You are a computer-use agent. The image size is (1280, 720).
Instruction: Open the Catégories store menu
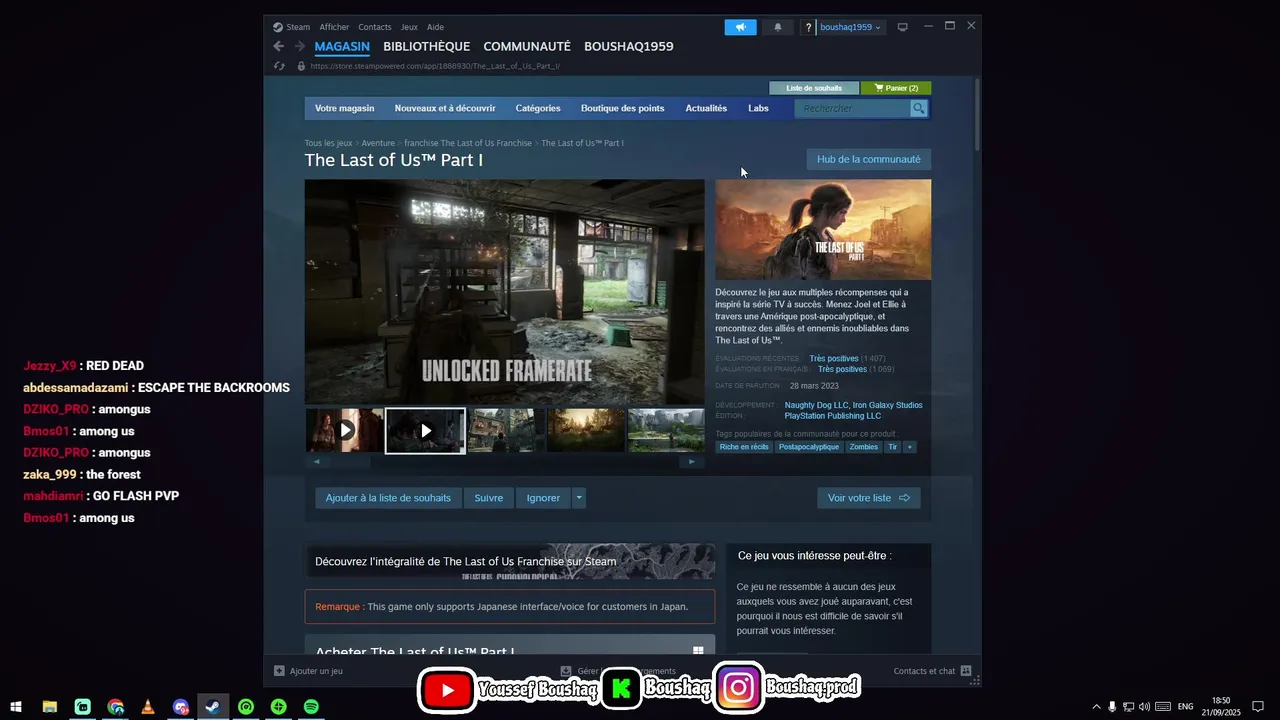[x=538, y=108]
